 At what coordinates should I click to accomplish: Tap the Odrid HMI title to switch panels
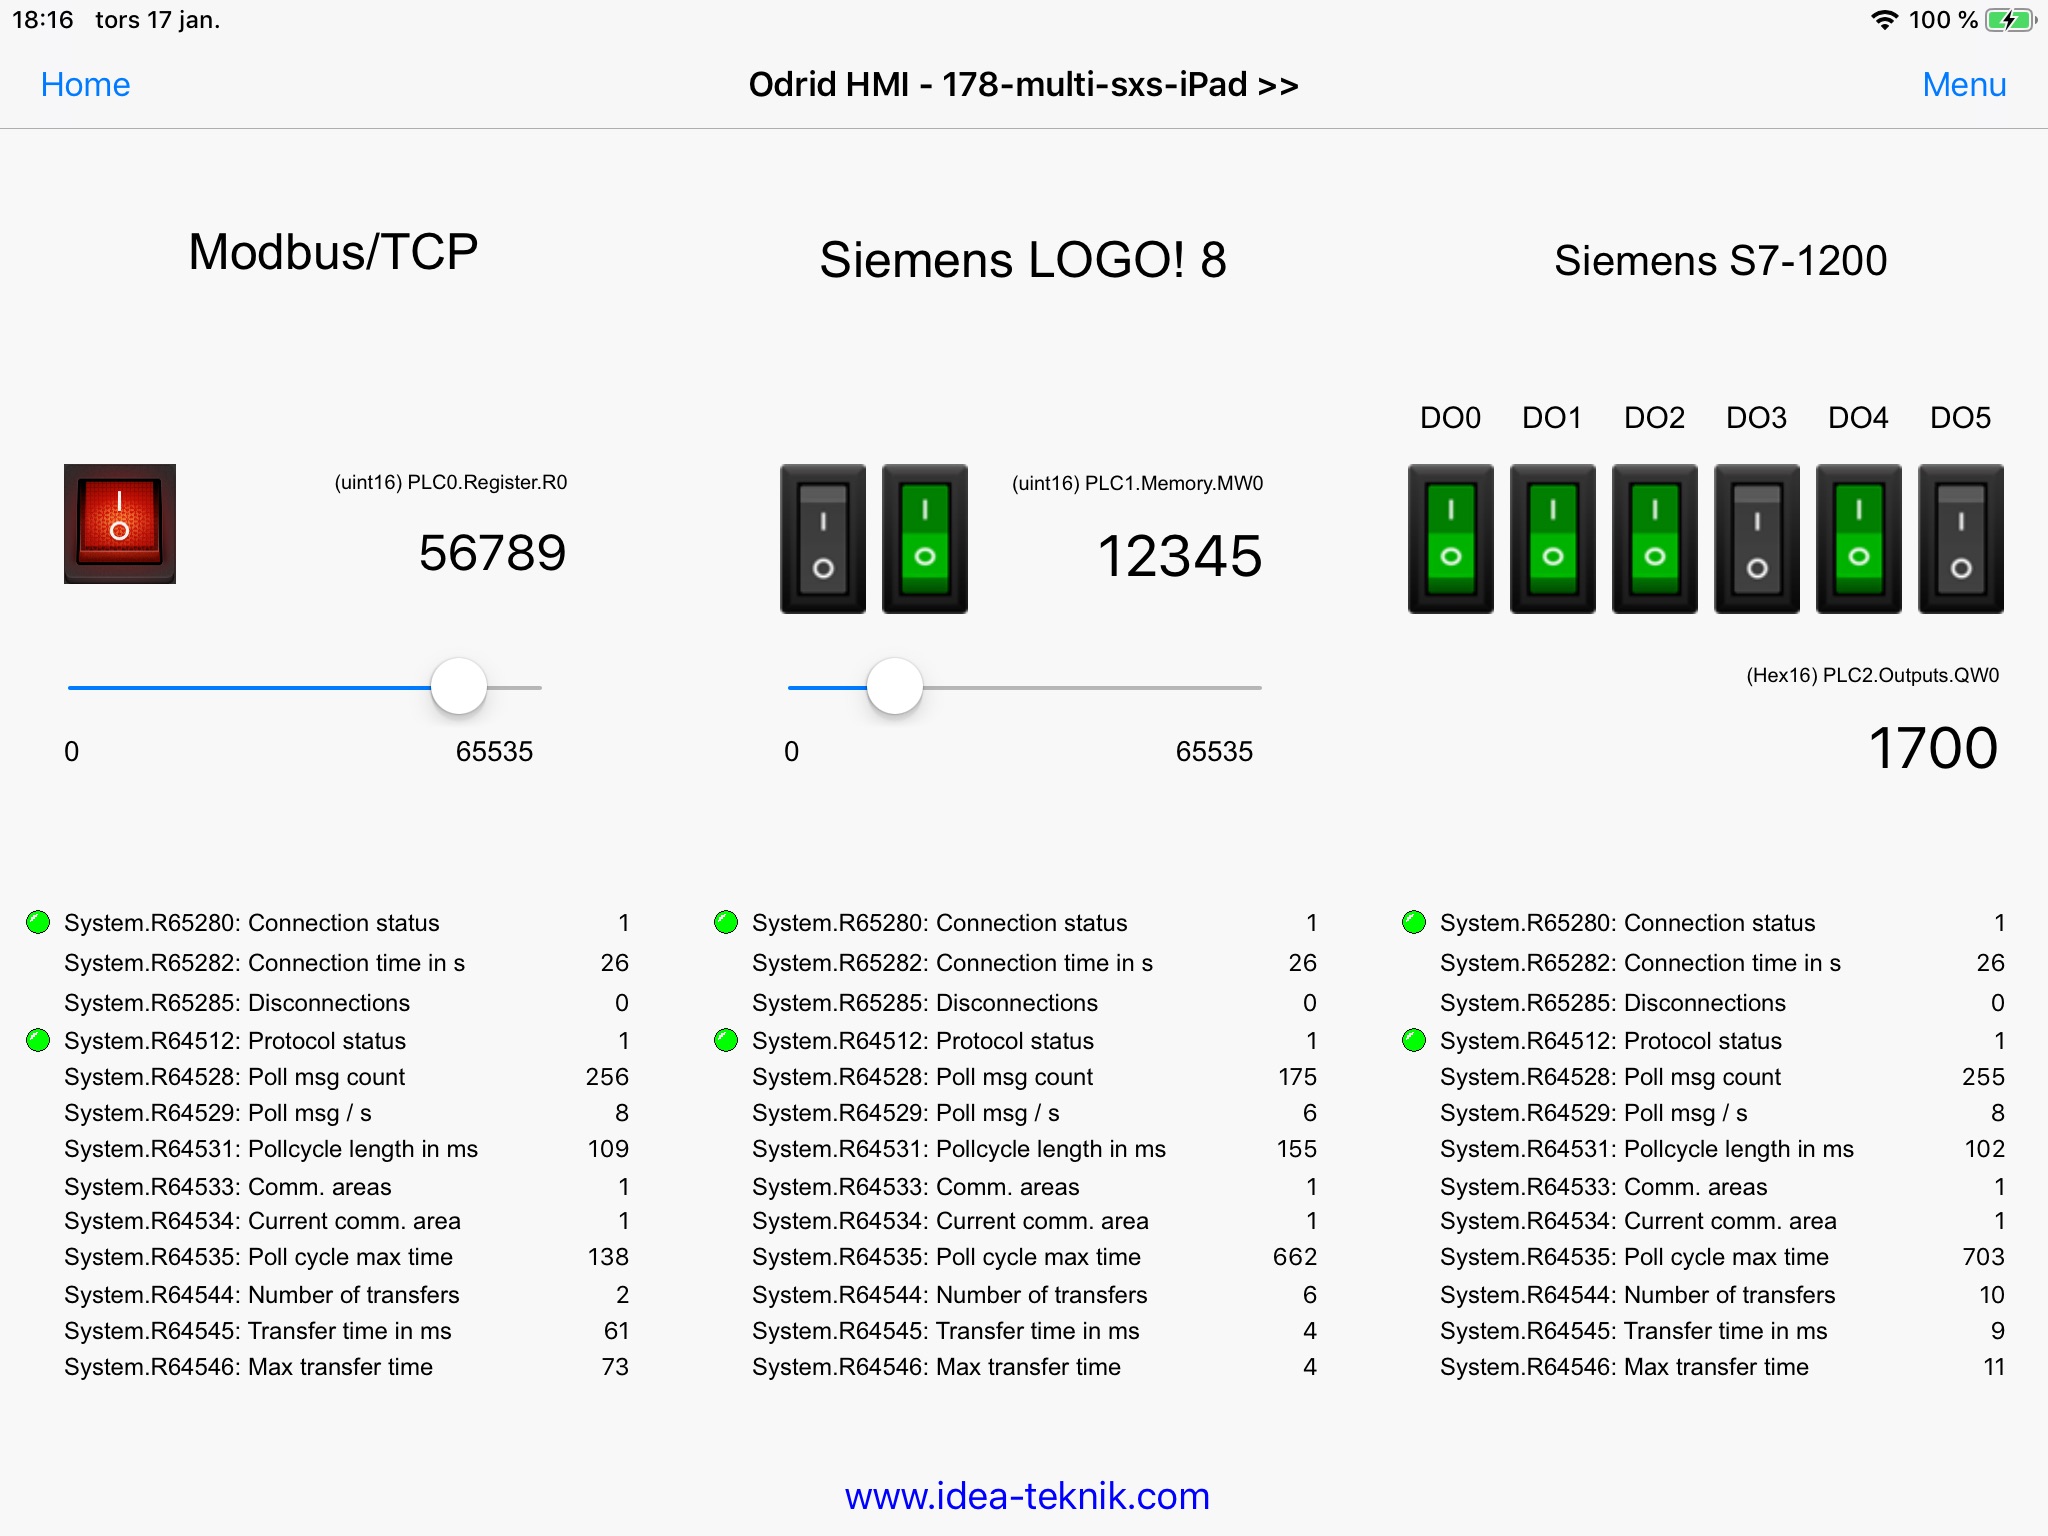(1024, 85)
